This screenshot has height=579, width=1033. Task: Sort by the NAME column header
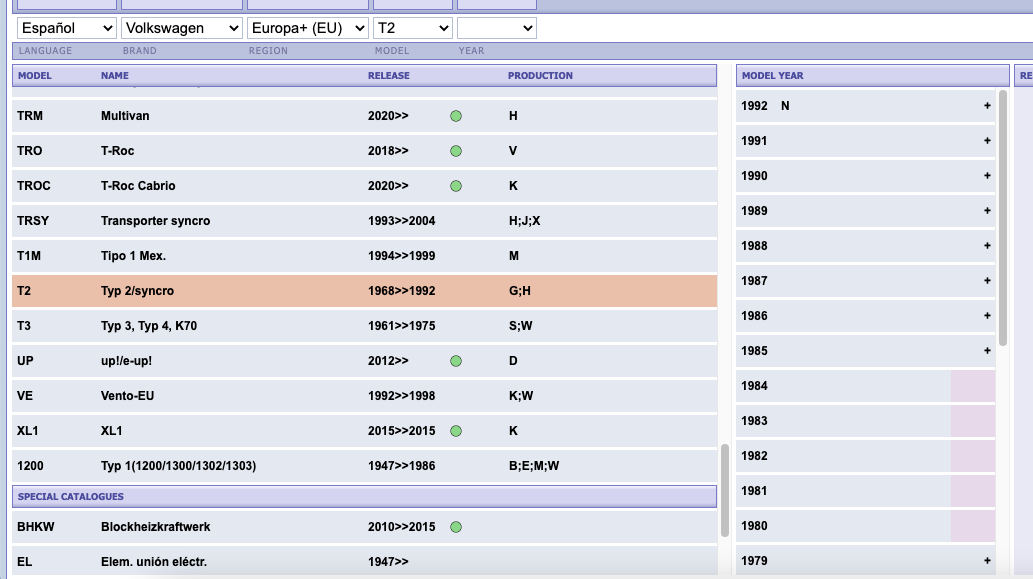pyautogui.click(x=115, y=76)
